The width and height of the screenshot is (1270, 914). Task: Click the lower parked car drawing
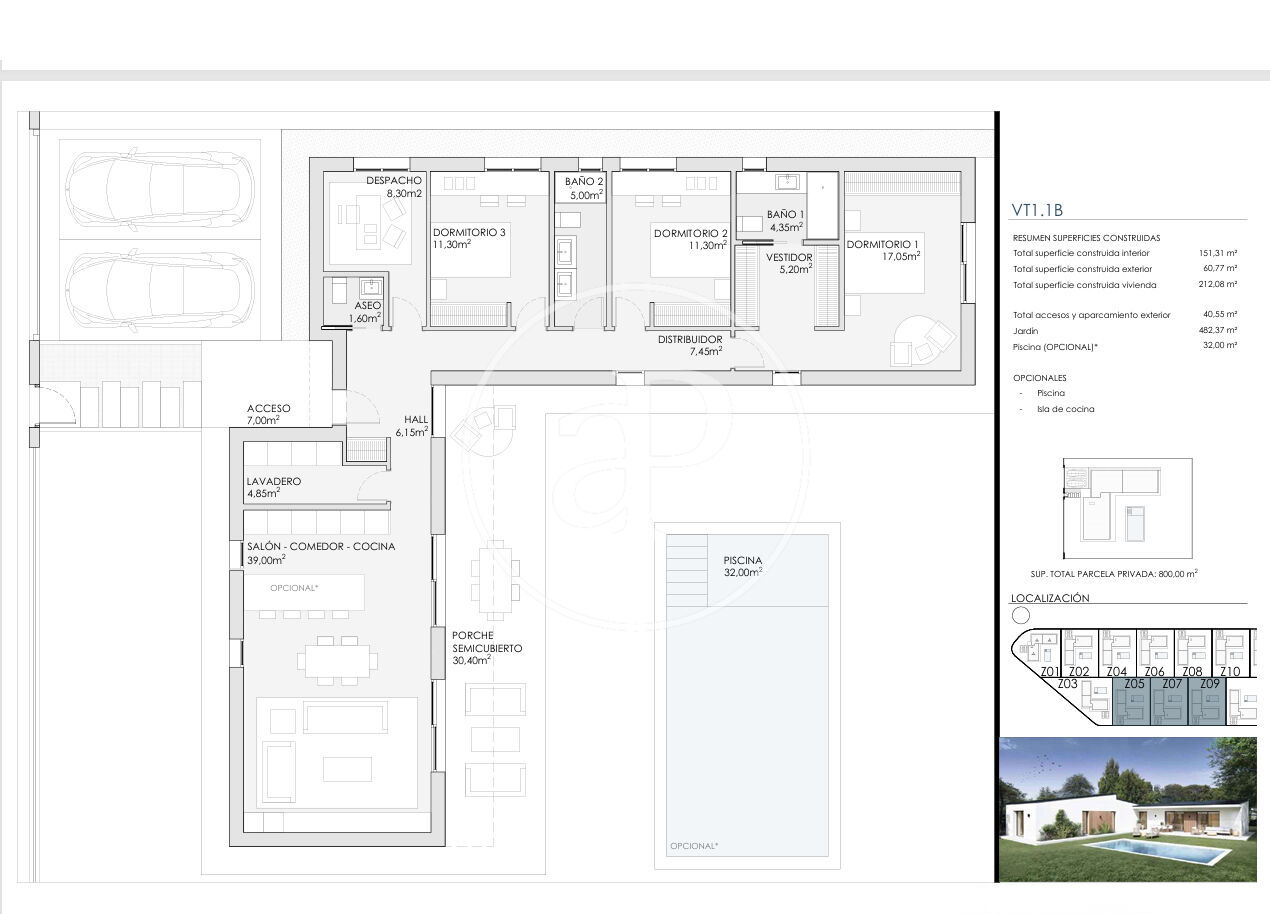[x=159, y=289]
